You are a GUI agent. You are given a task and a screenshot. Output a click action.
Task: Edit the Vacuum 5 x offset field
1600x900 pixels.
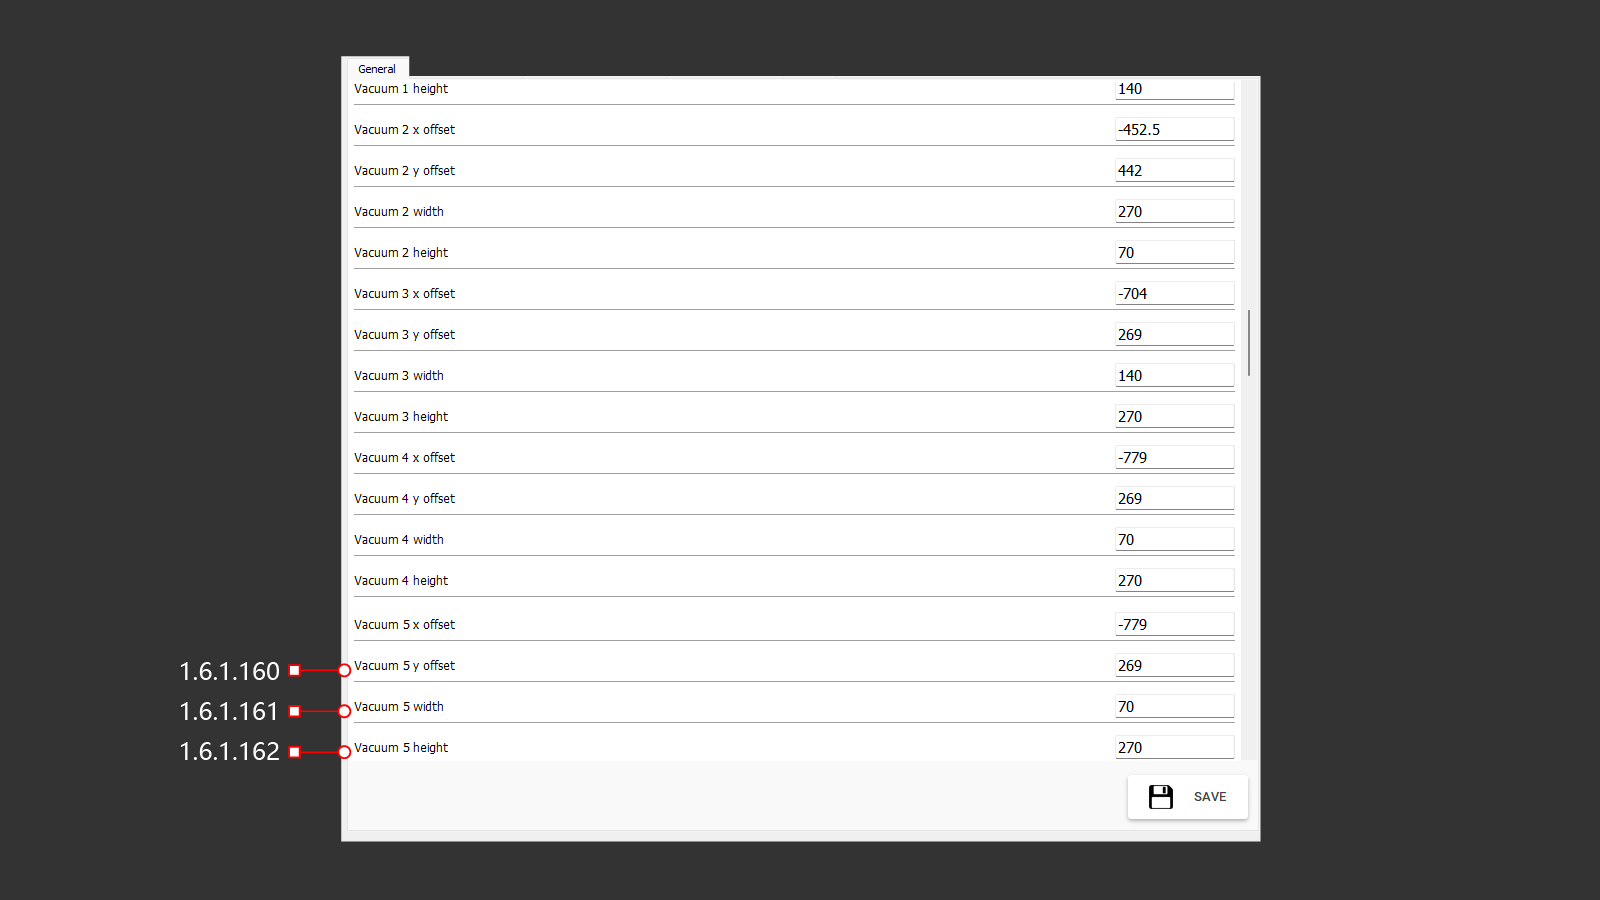[1173, 625]
